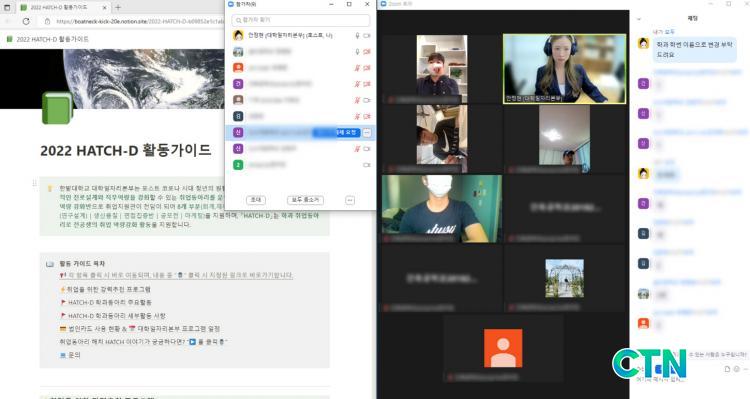Viewport: 750px width, 399px height.
Task: Toggle the host's microphone icon in participants list
Action: coord(357,36)
